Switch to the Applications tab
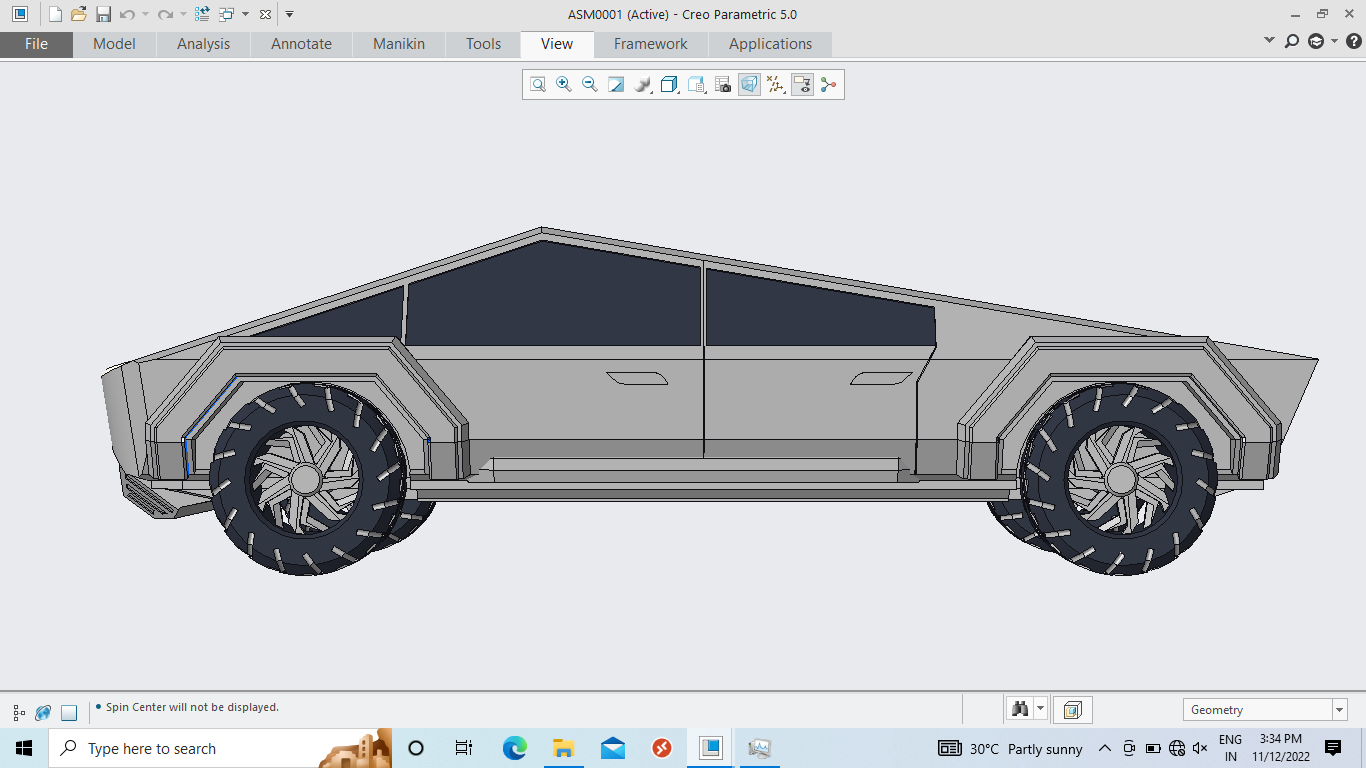Screen dimensions: 1366x768 pyautogui.click(x=770, y=44)
